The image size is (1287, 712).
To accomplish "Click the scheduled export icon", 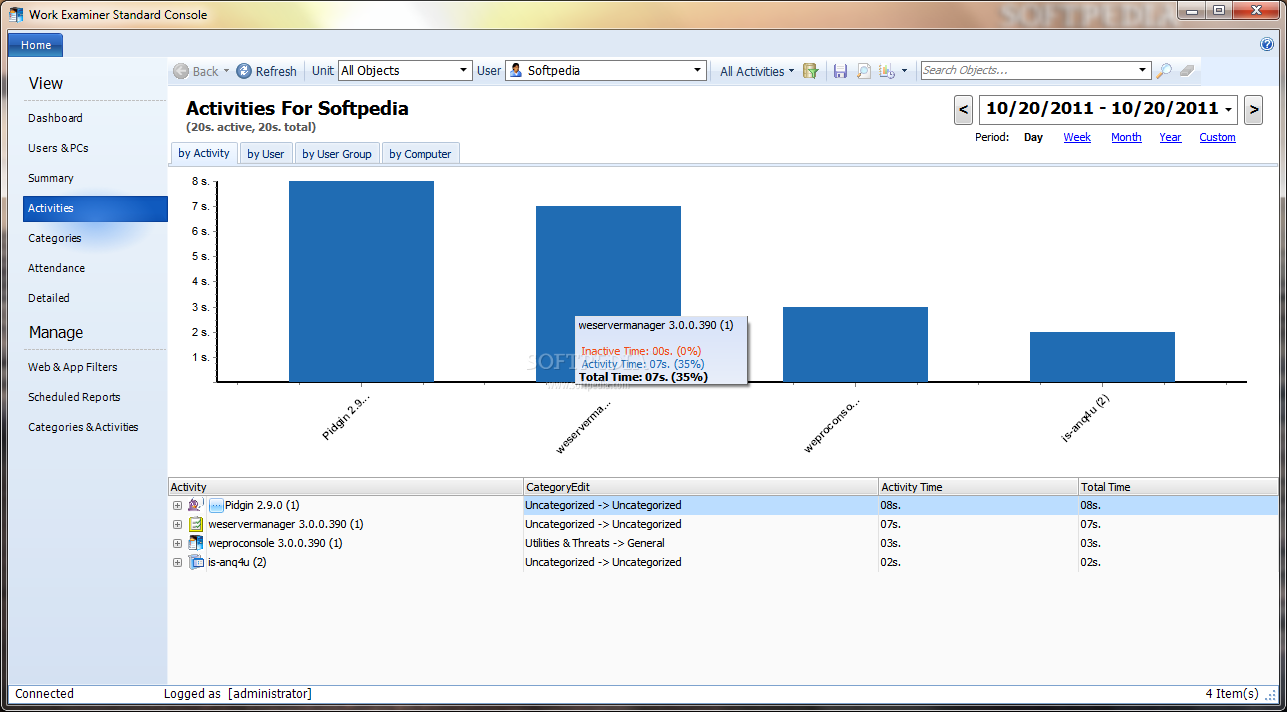I will 888,71.
